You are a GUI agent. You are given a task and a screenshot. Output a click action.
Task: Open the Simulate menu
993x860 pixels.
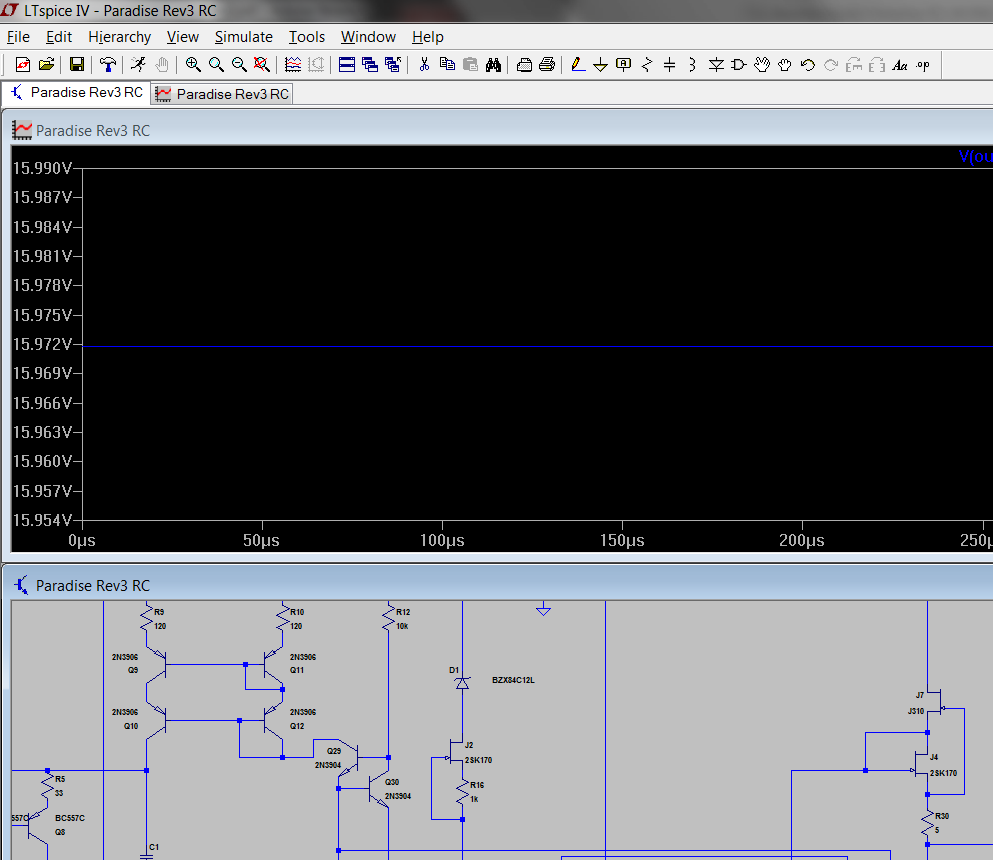(x=244, y=37)
